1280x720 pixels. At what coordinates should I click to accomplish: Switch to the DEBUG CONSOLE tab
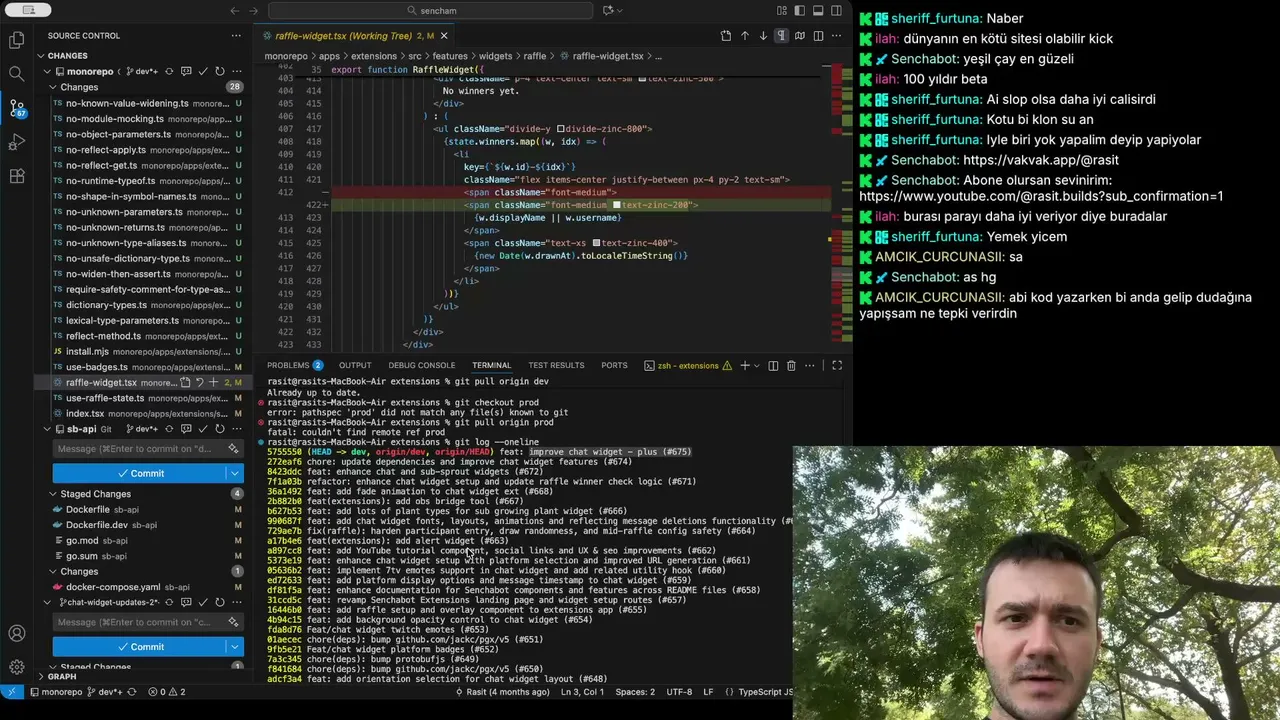421,366
